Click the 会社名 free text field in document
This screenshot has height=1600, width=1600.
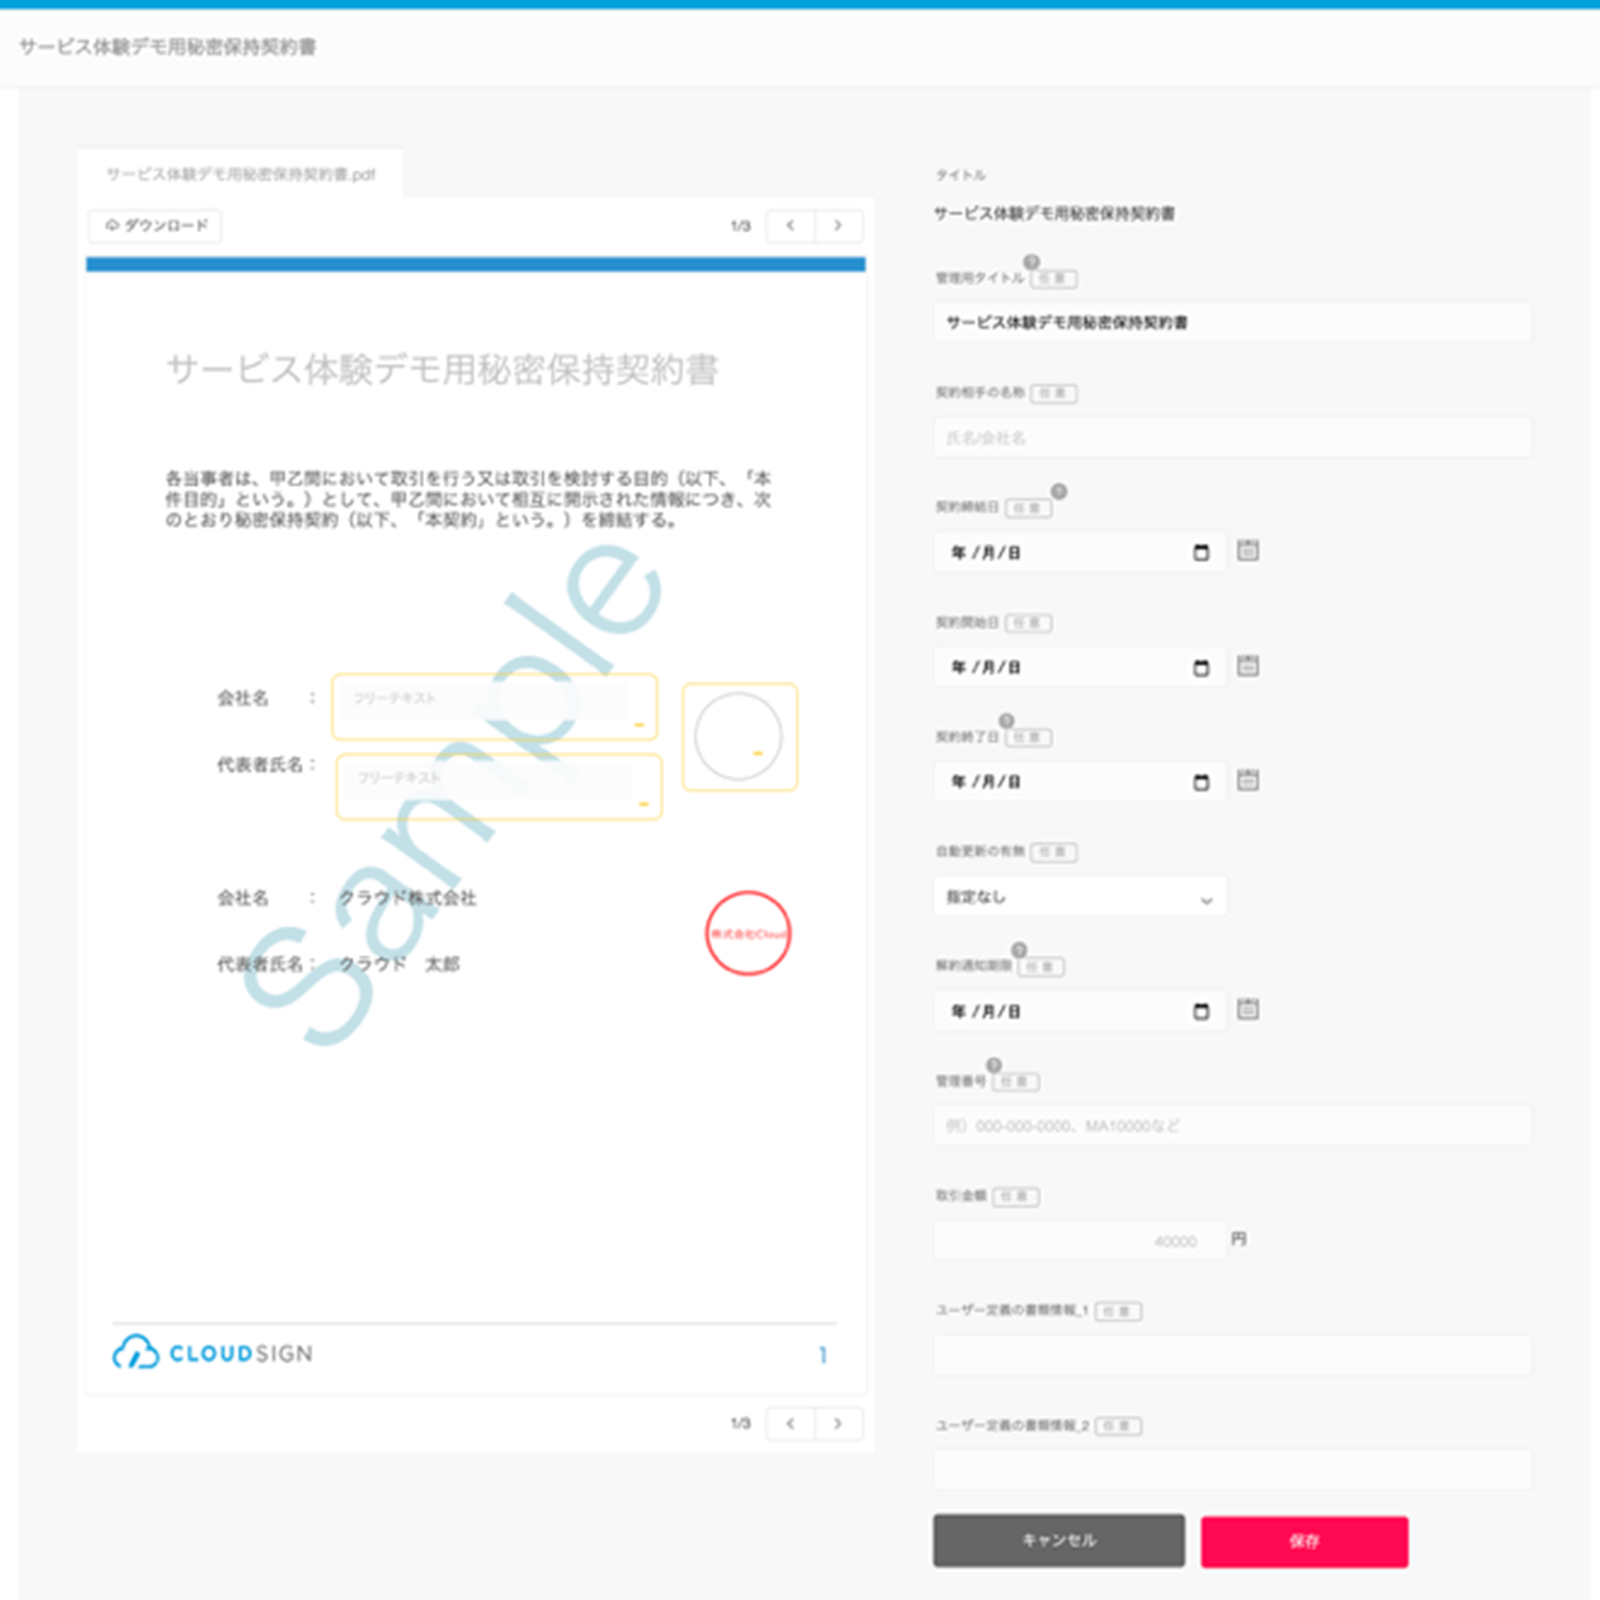[x=494, y=707]
